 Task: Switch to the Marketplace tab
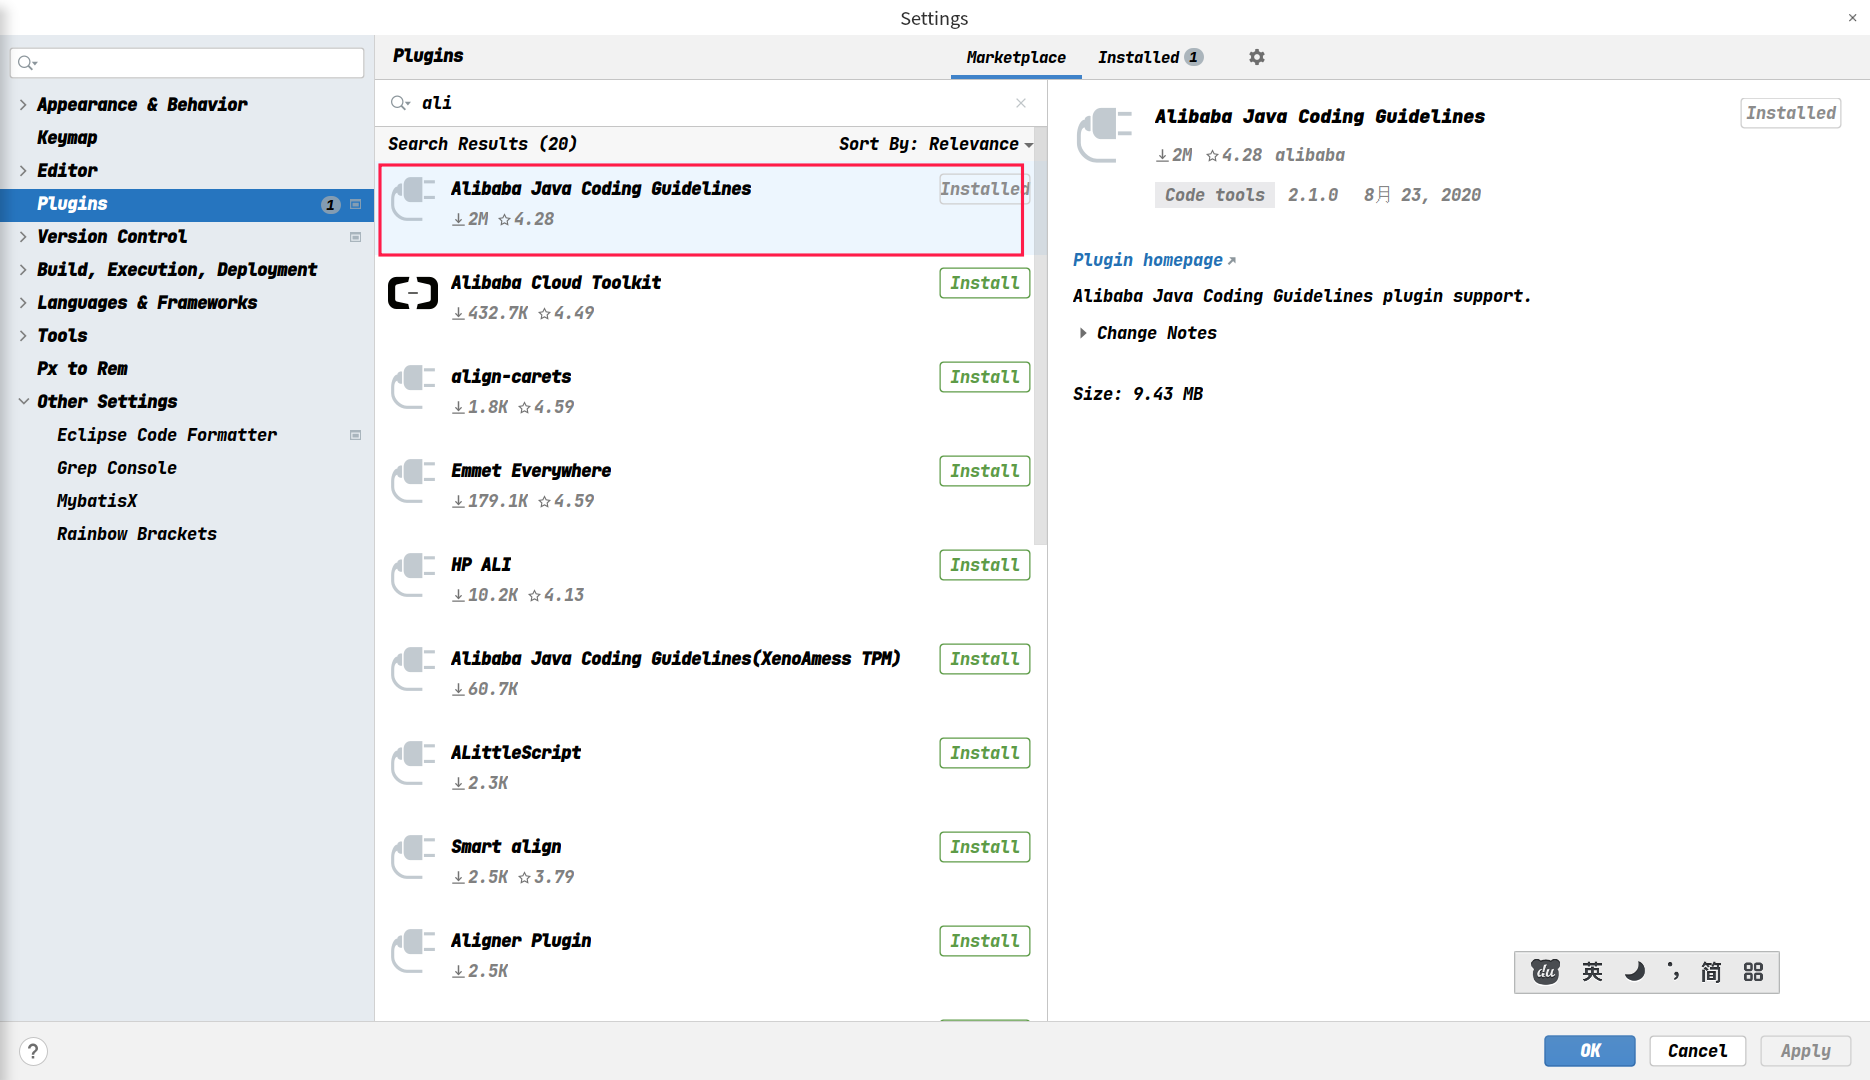(1016, 58)
